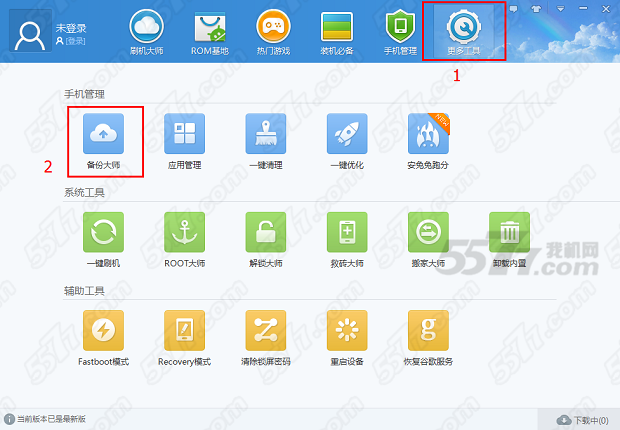Launch the 一键刷机 flash tool
This screenshot has width=620, height=430.
[103, 240]
